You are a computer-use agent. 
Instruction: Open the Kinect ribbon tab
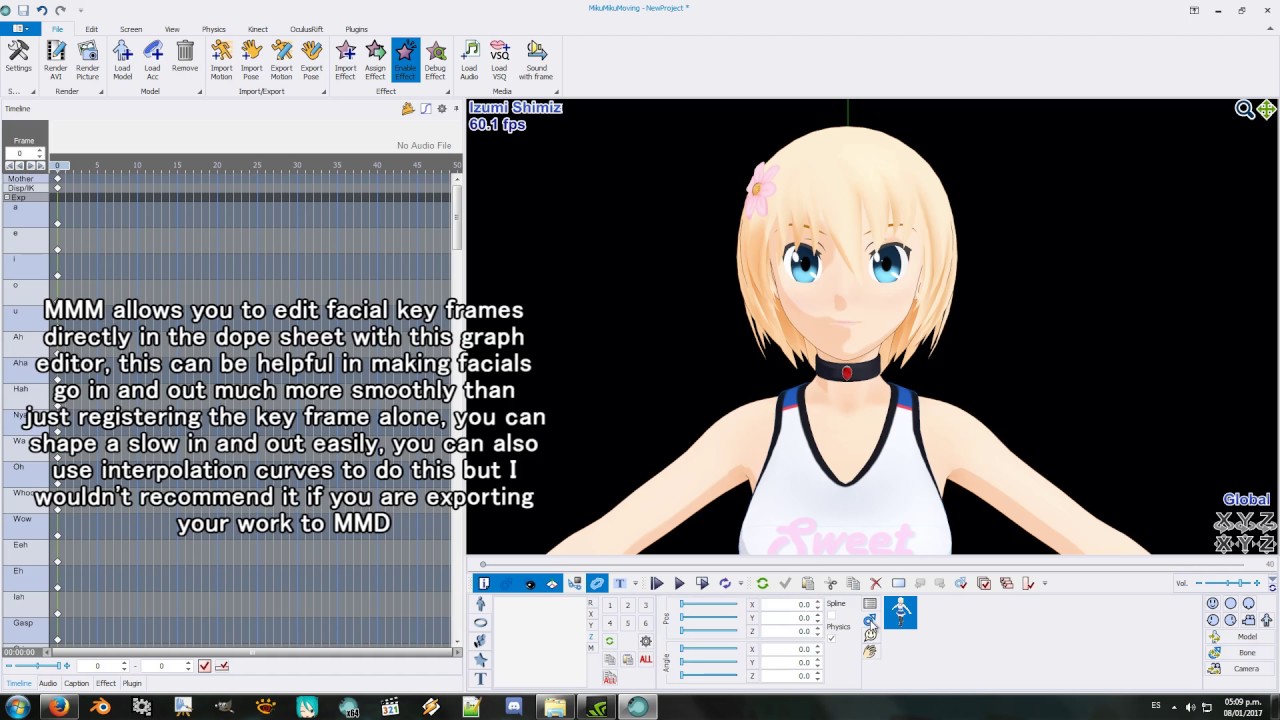(x=257, y=29)
